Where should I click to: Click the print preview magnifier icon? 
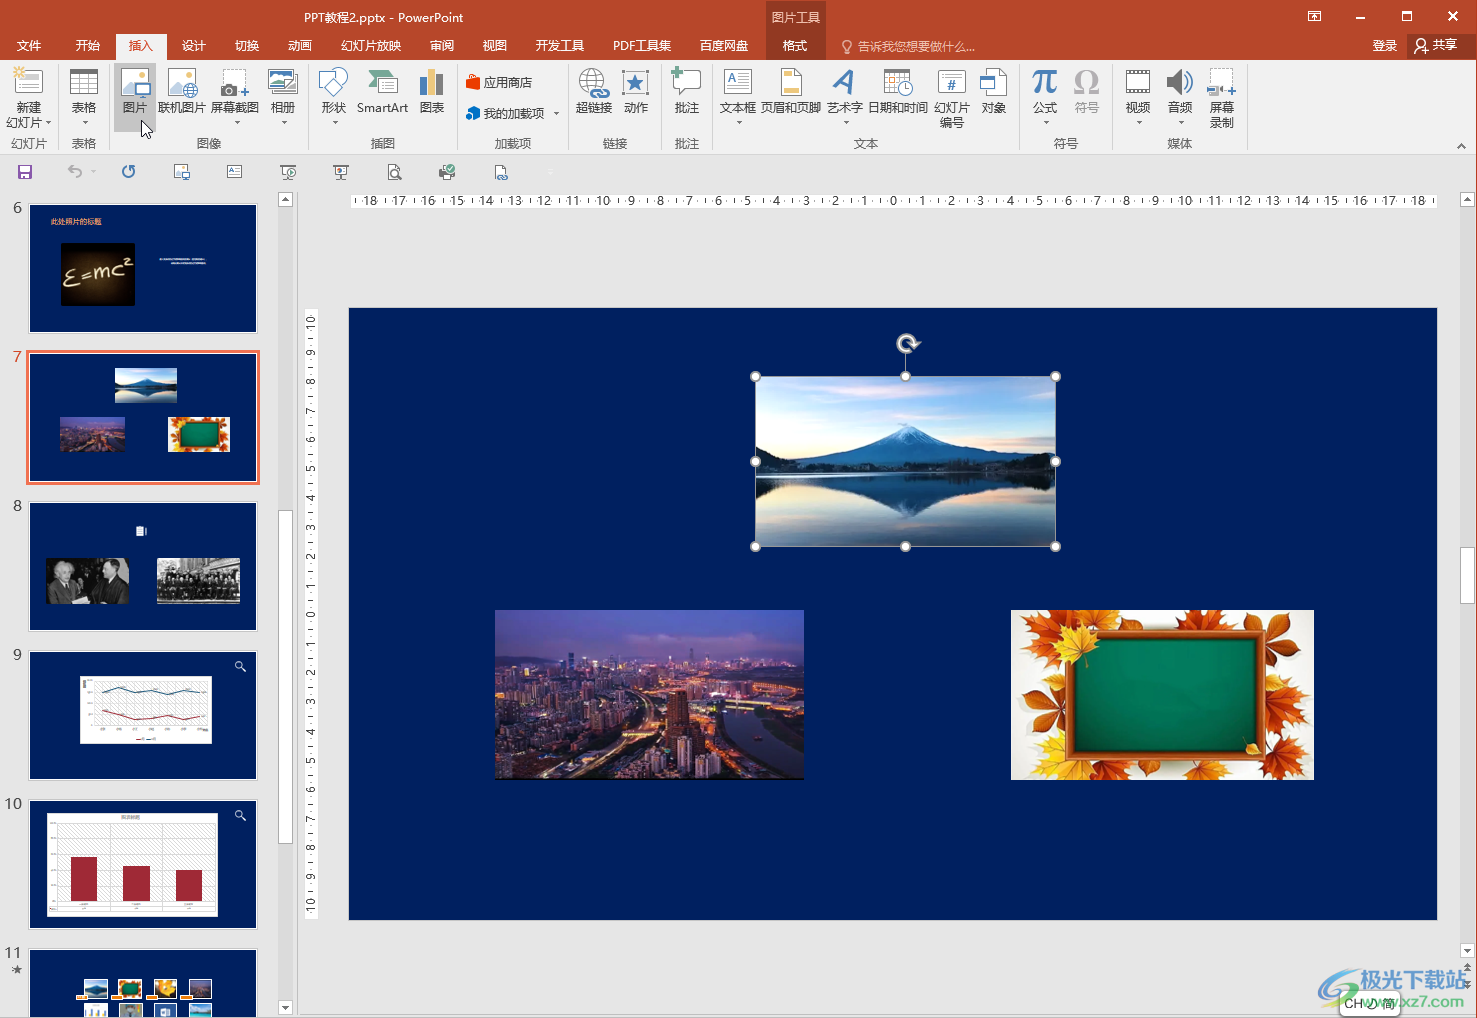pyautogui.click(x=394, y=172)
